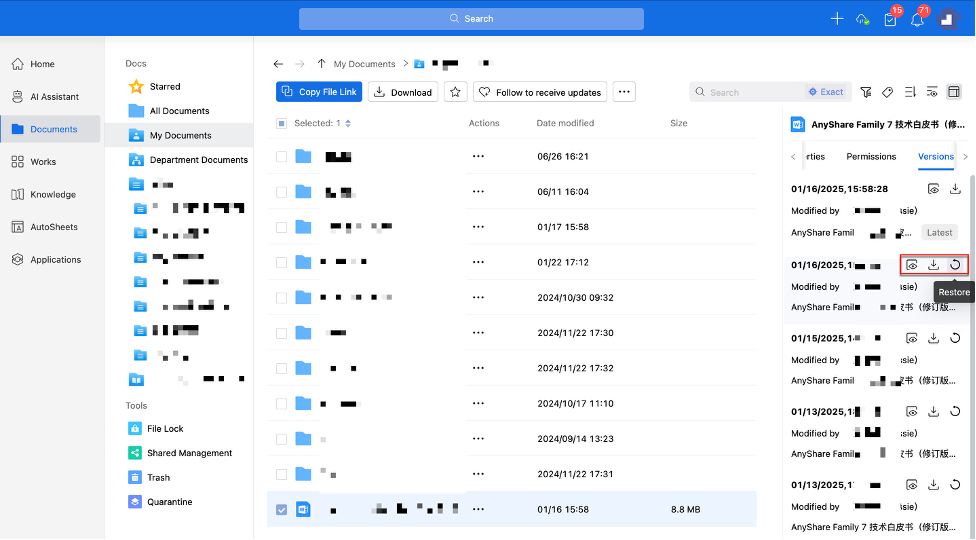Click the tag icon in the toolbar
This screenshot has height=540, width=976.
point(887,92)
